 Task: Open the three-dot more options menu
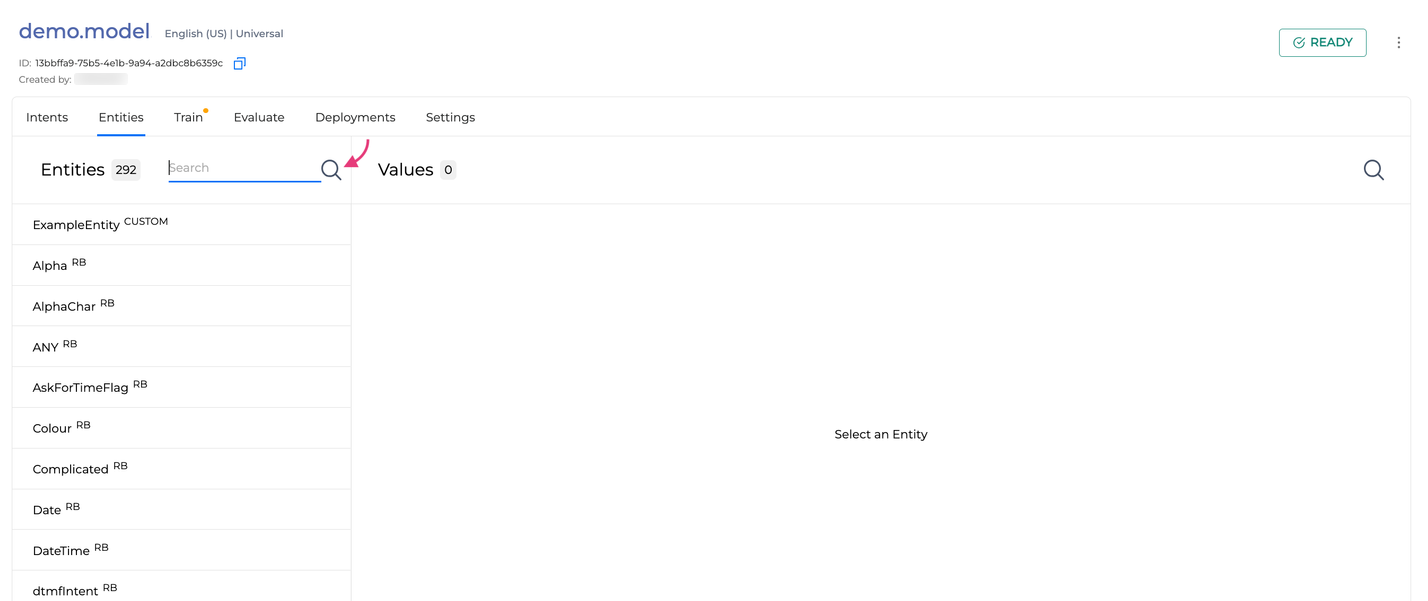click(1398, 43)
